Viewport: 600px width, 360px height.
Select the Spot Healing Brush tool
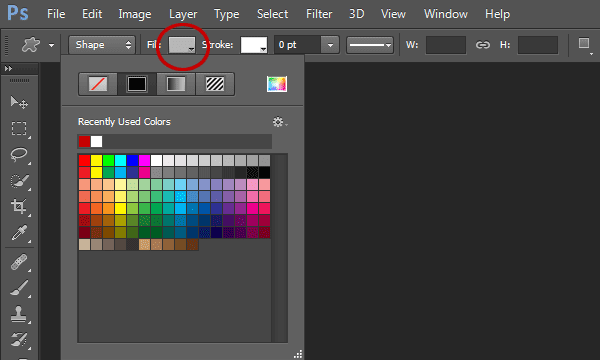tap(19, 262)
